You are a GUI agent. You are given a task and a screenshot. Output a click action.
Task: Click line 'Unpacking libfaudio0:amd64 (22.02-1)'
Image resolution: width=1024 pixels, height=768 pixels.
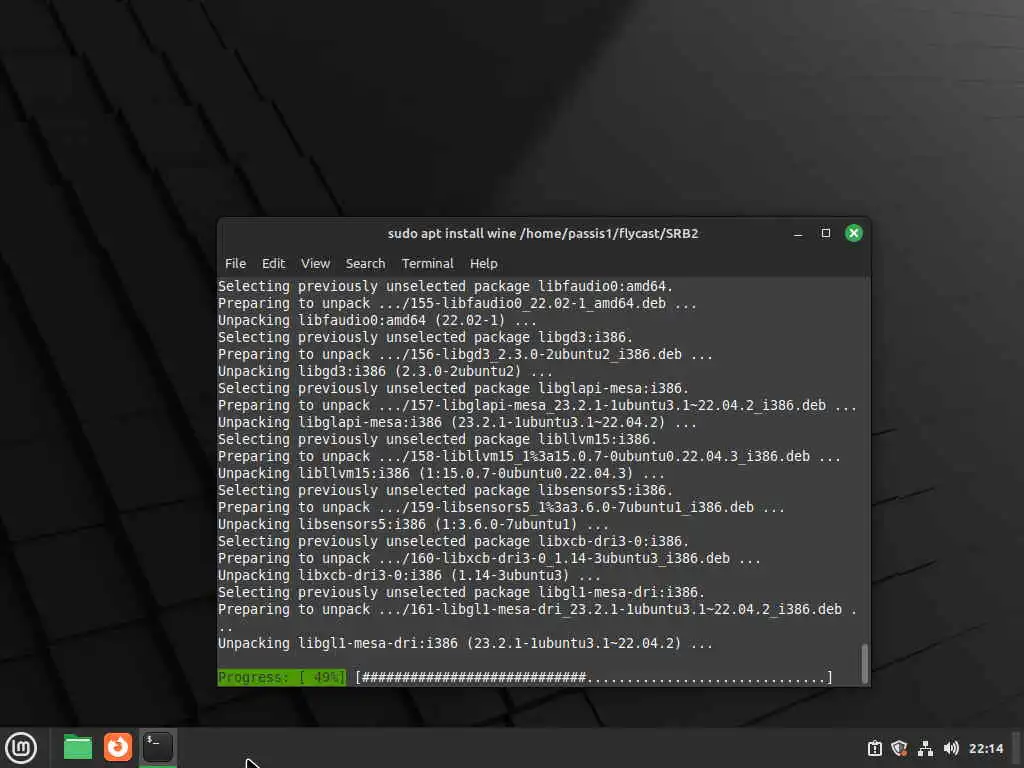coord(377,321)
